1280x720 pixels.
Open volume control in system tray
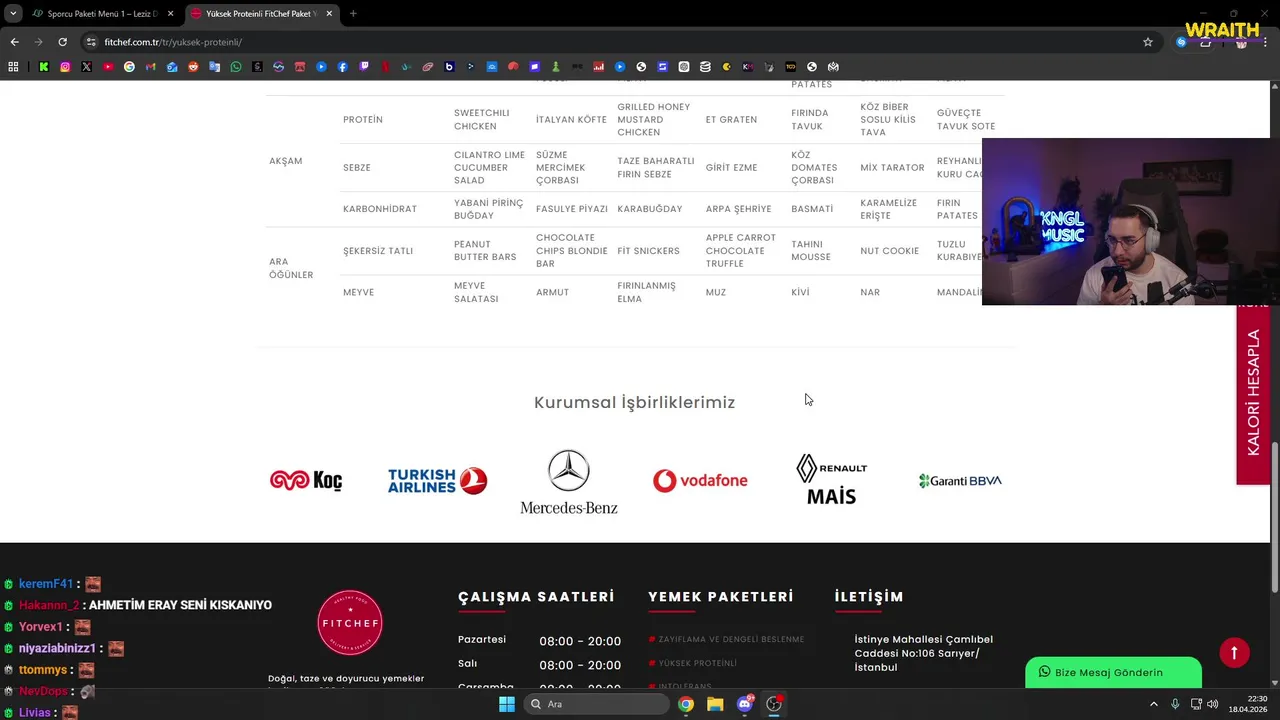click(1213, 704)
